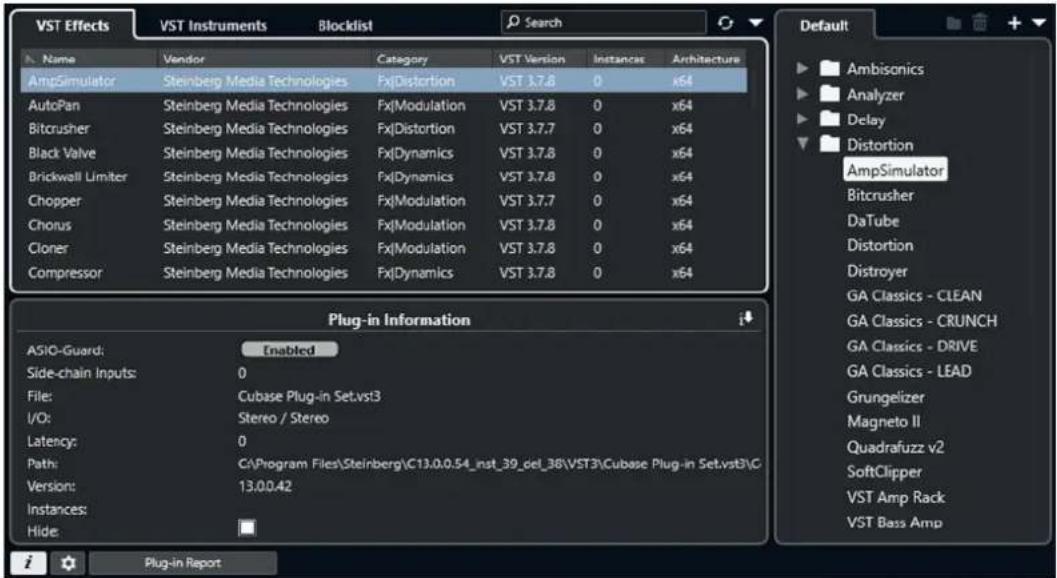This screenshot has height=578, width=1057.
Task: Select Quadrafuzz v2 in the collection tree
Action: click(x=895, y=447)
